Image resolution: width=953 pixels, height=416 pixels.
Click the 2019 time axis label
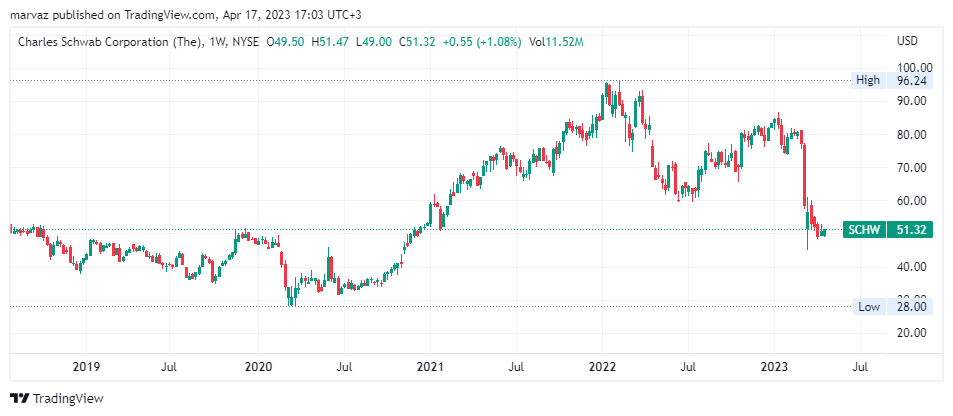86,367
